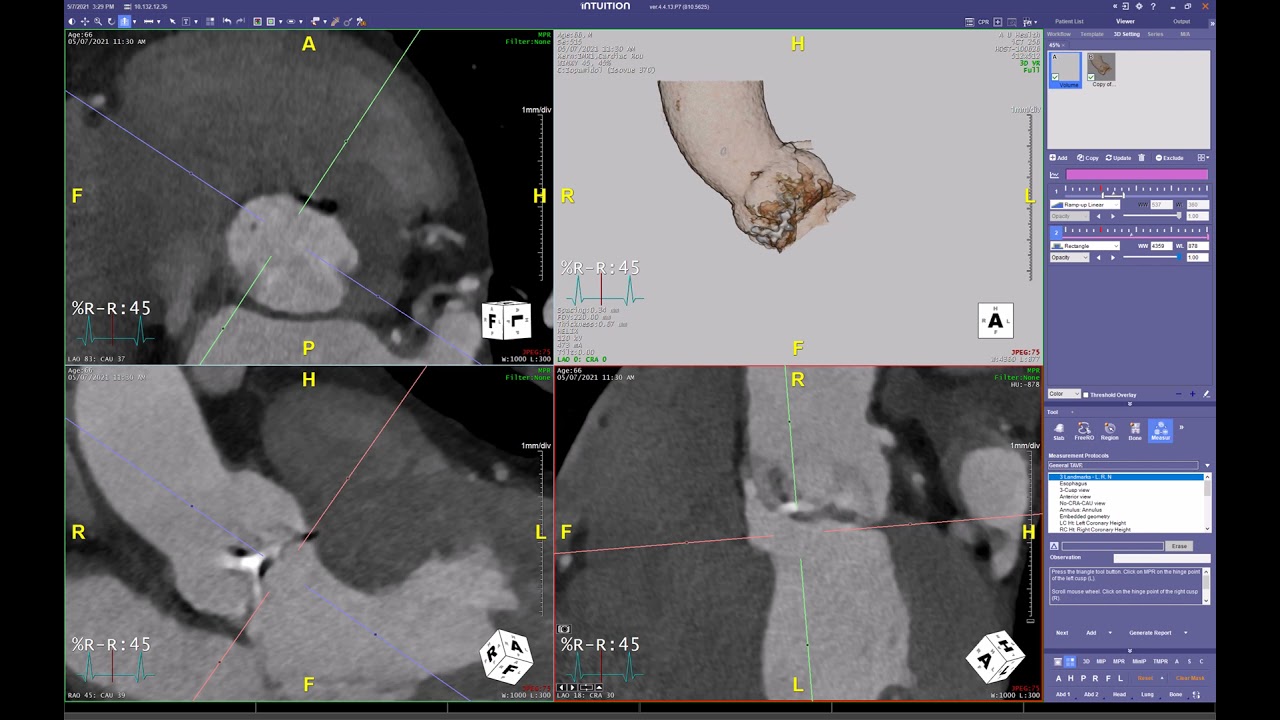
Task: Click the plus icon beside Threshold Overlay
Action: [x=1192, y=394]
